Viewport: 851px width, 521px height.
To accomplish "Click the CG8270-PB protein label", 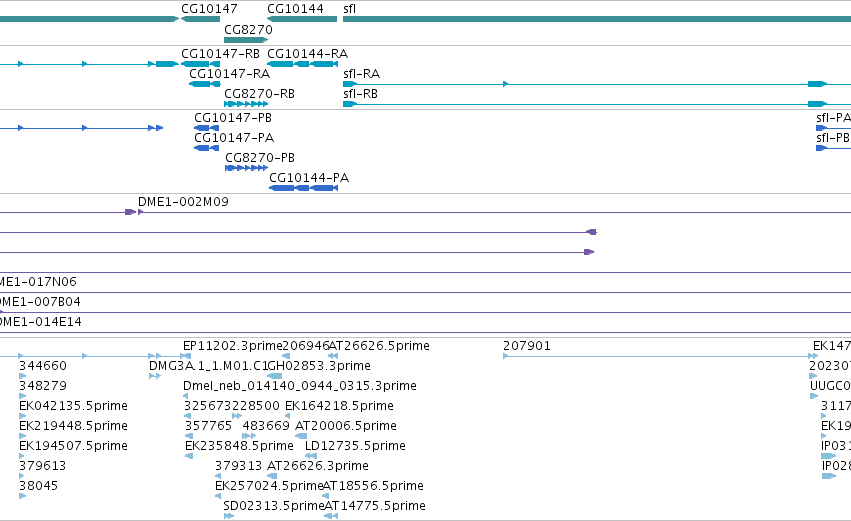I will (260, 158).
